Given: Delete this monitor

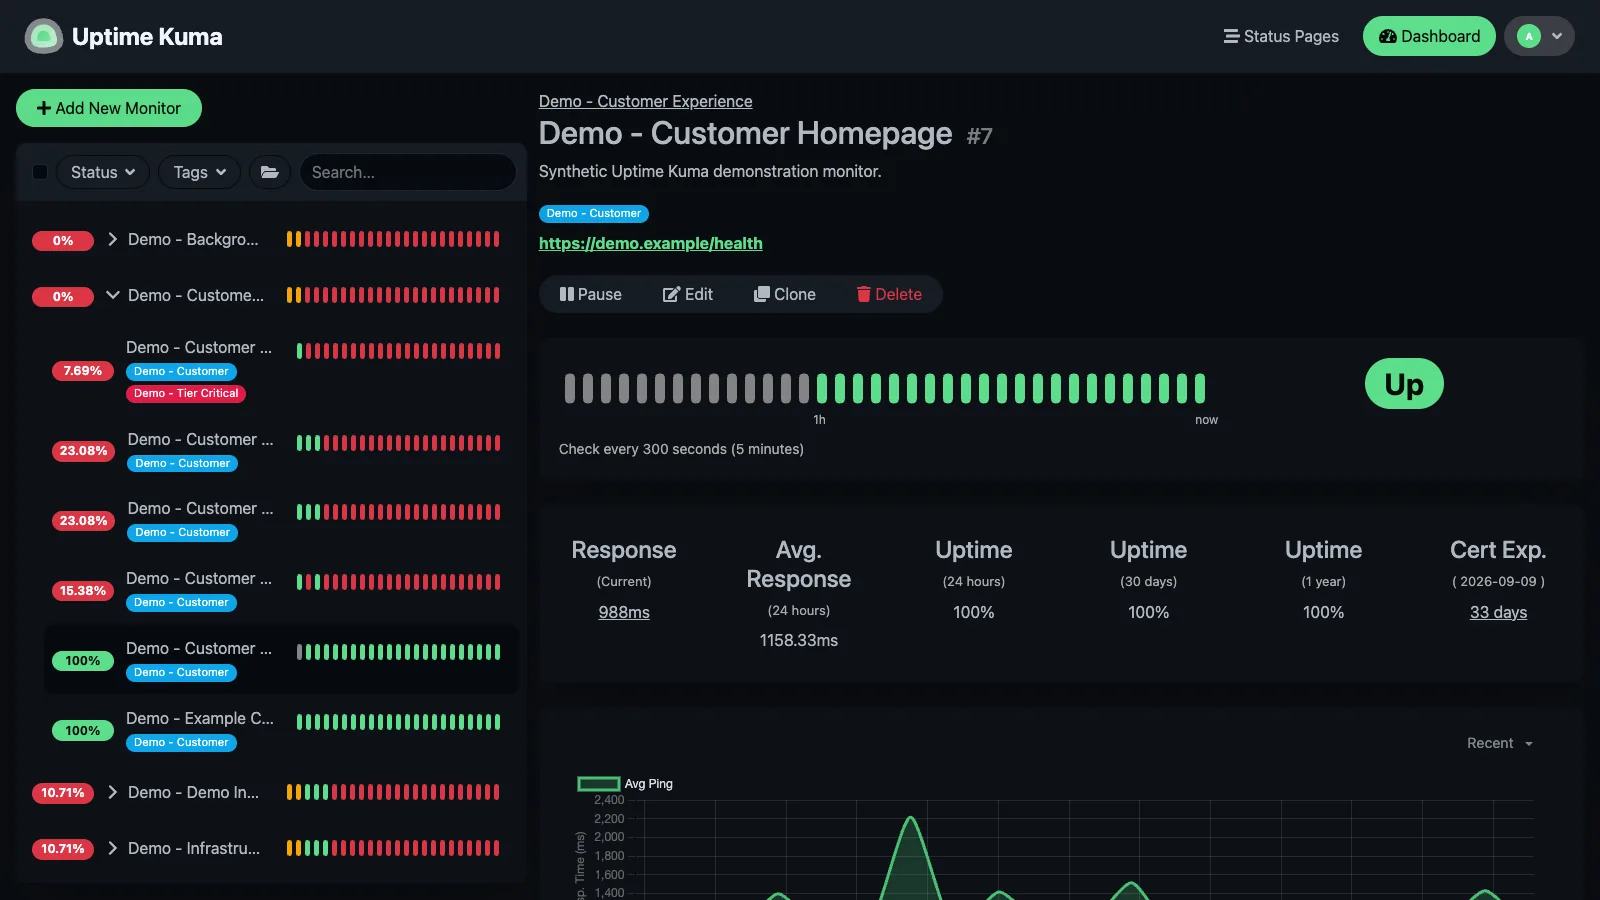Looking at the screenshot, I should pos(889,294).
